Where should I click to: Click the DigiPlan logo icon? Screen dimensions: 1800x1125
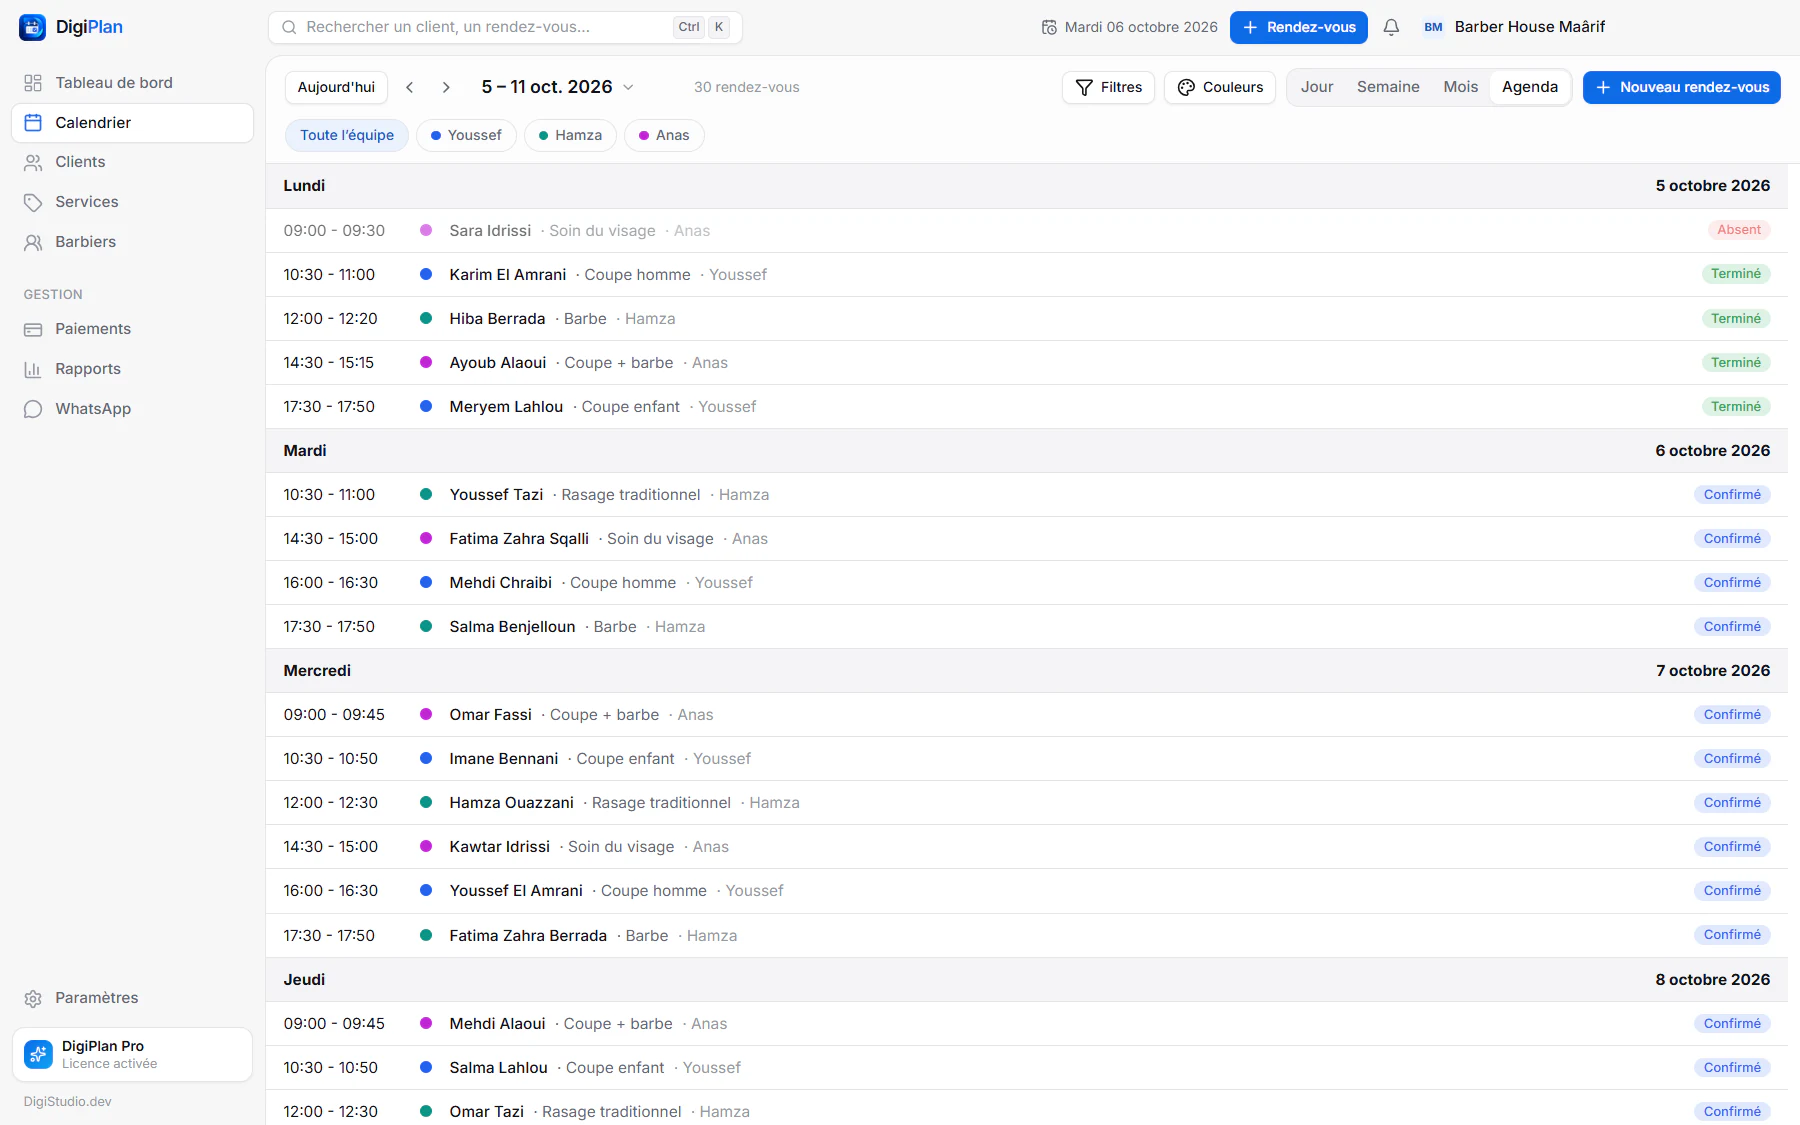tap(32, 27)
